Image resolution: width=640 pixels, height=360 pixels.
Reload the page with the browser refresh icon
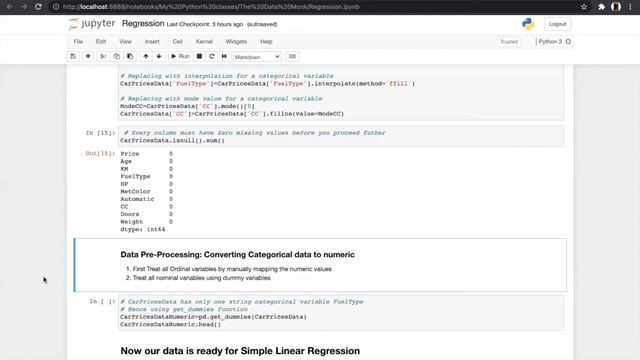[x=38, y=7]
